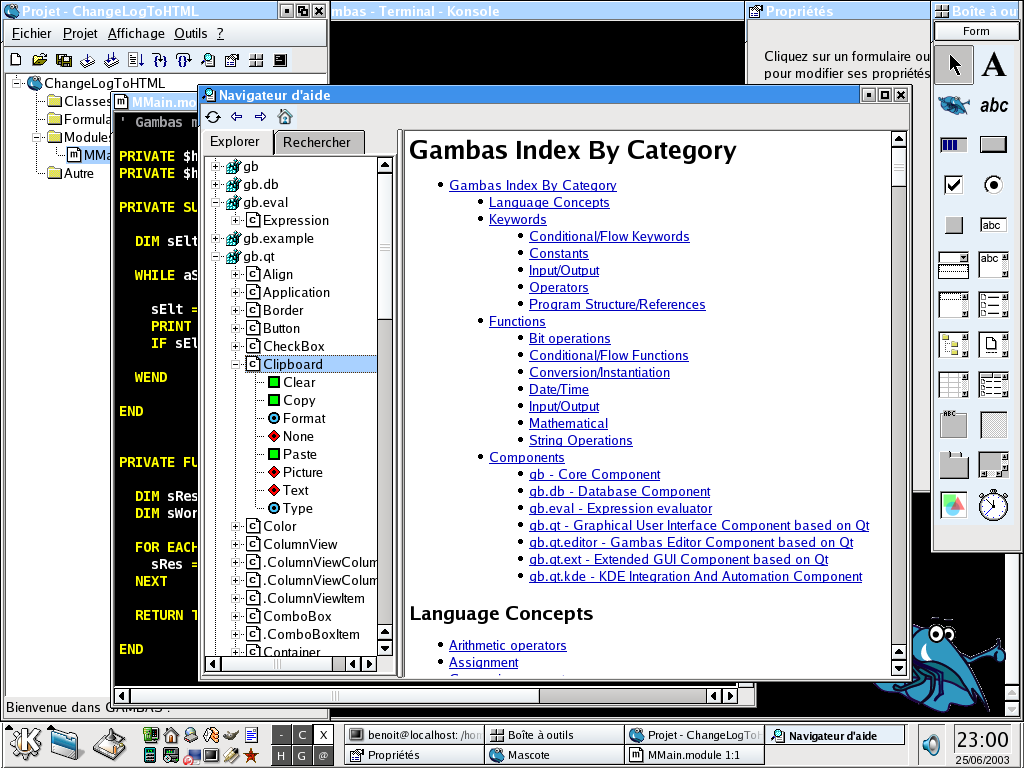This screenshot has height=768, width=1024.
Task: Switch to the Explorer tab
Action: pos(235,142)
